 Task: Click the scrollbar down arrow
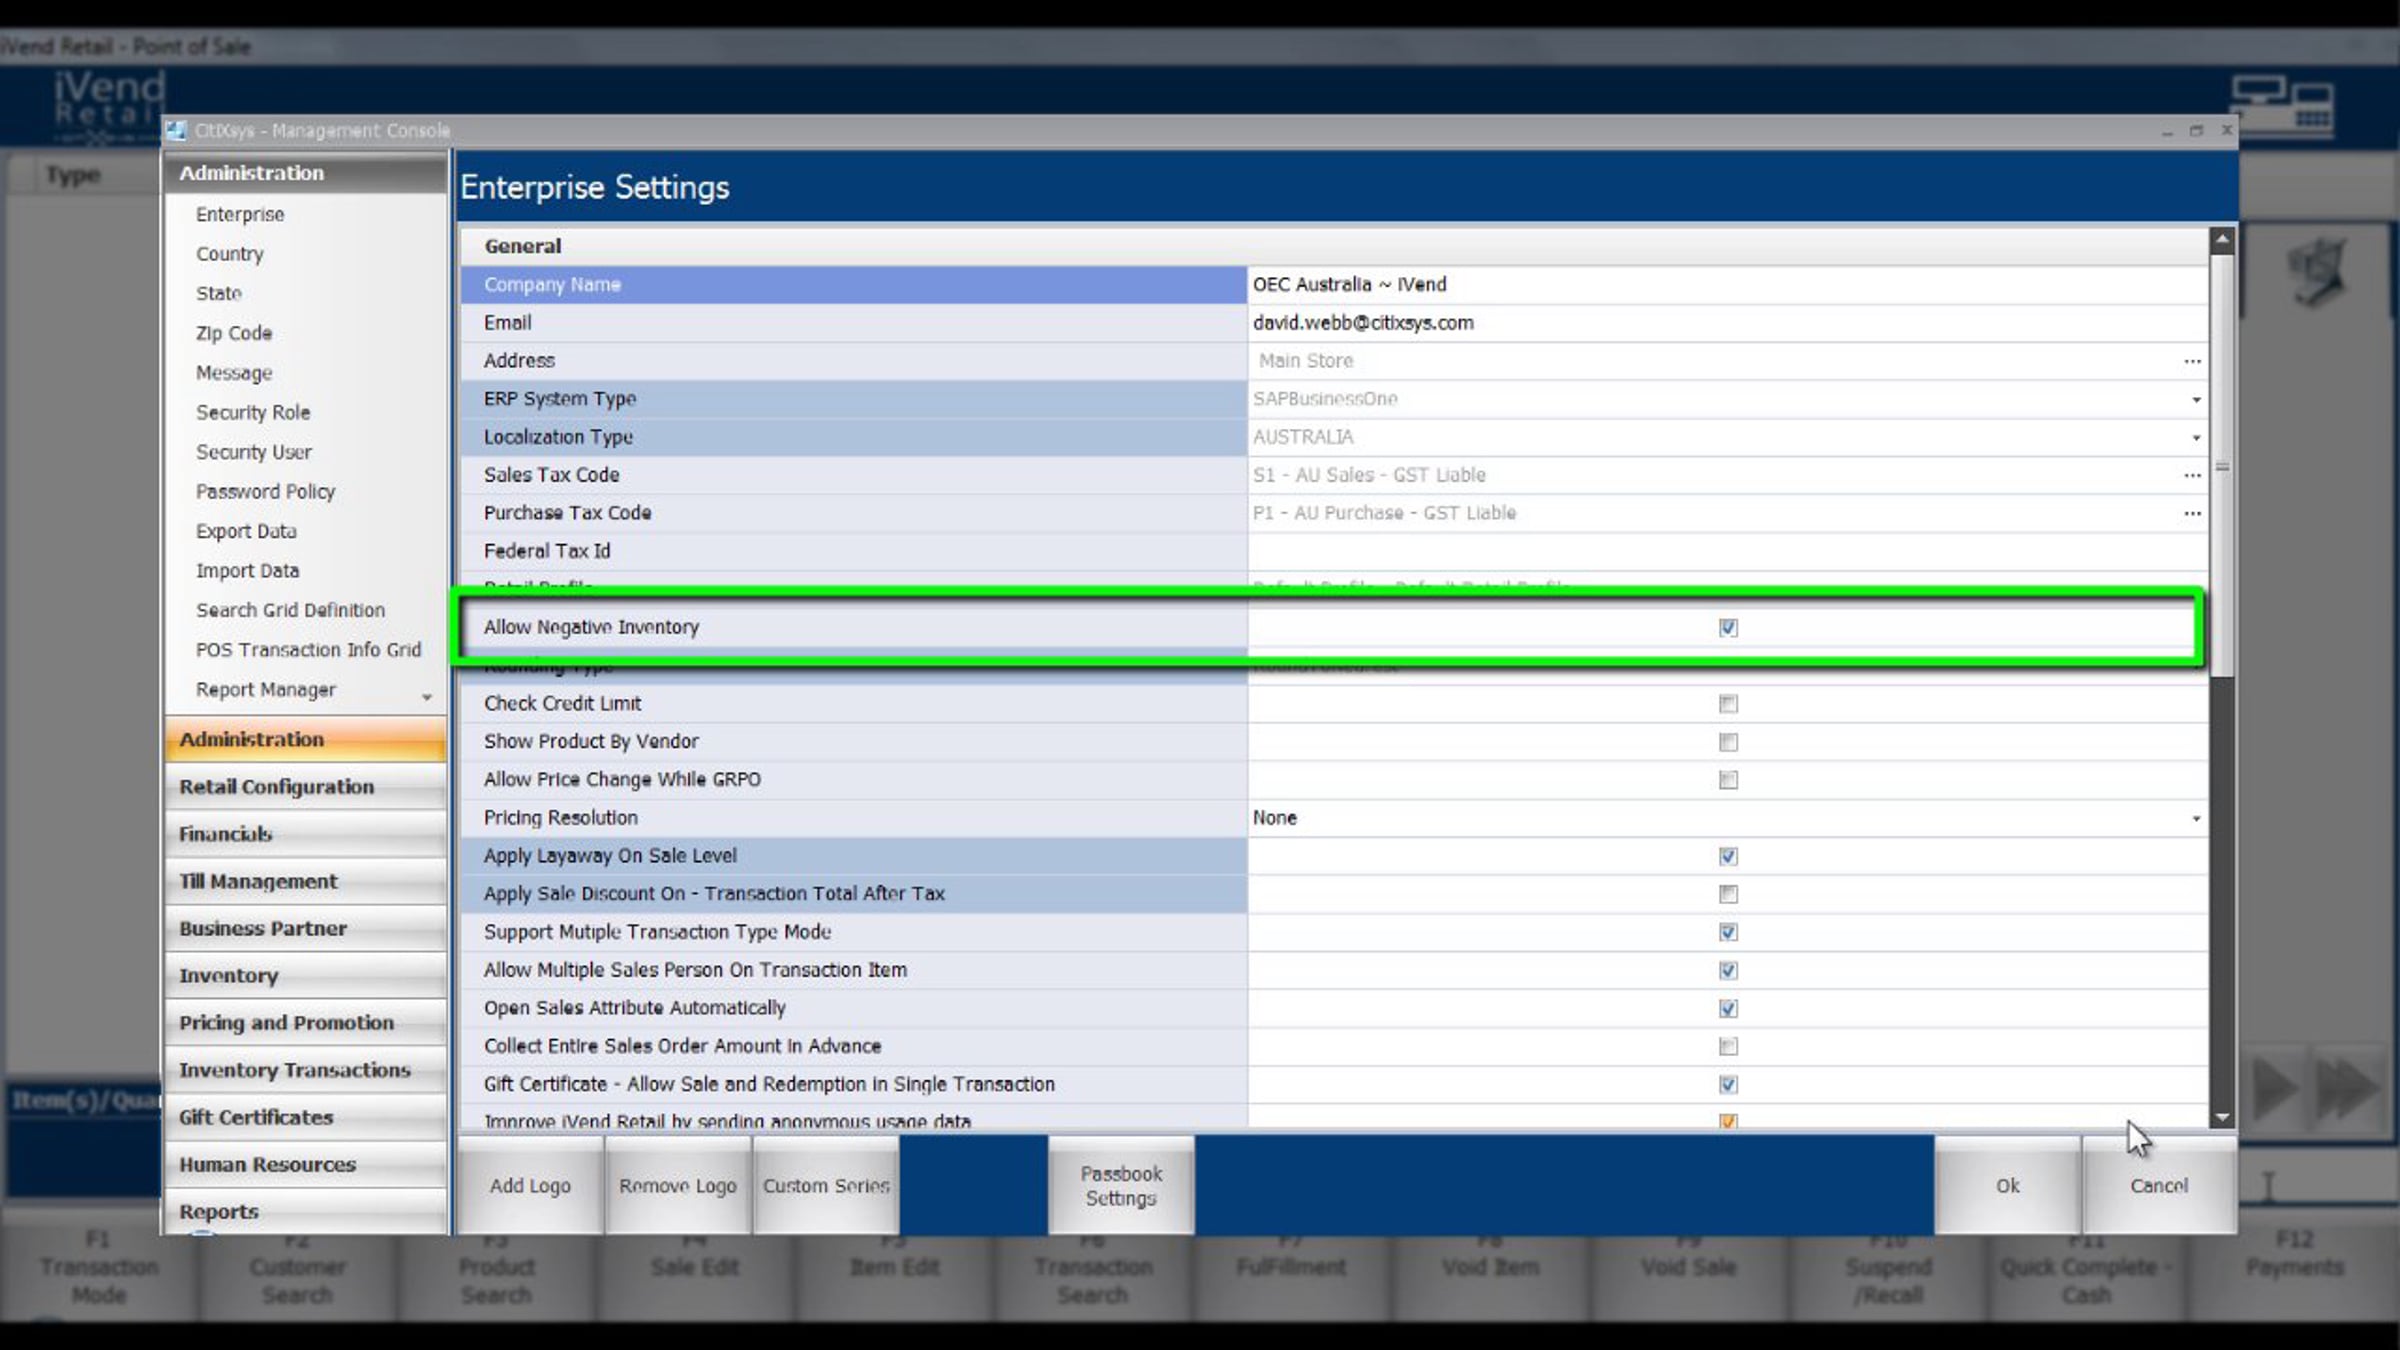click(x=2222, y=1118)
